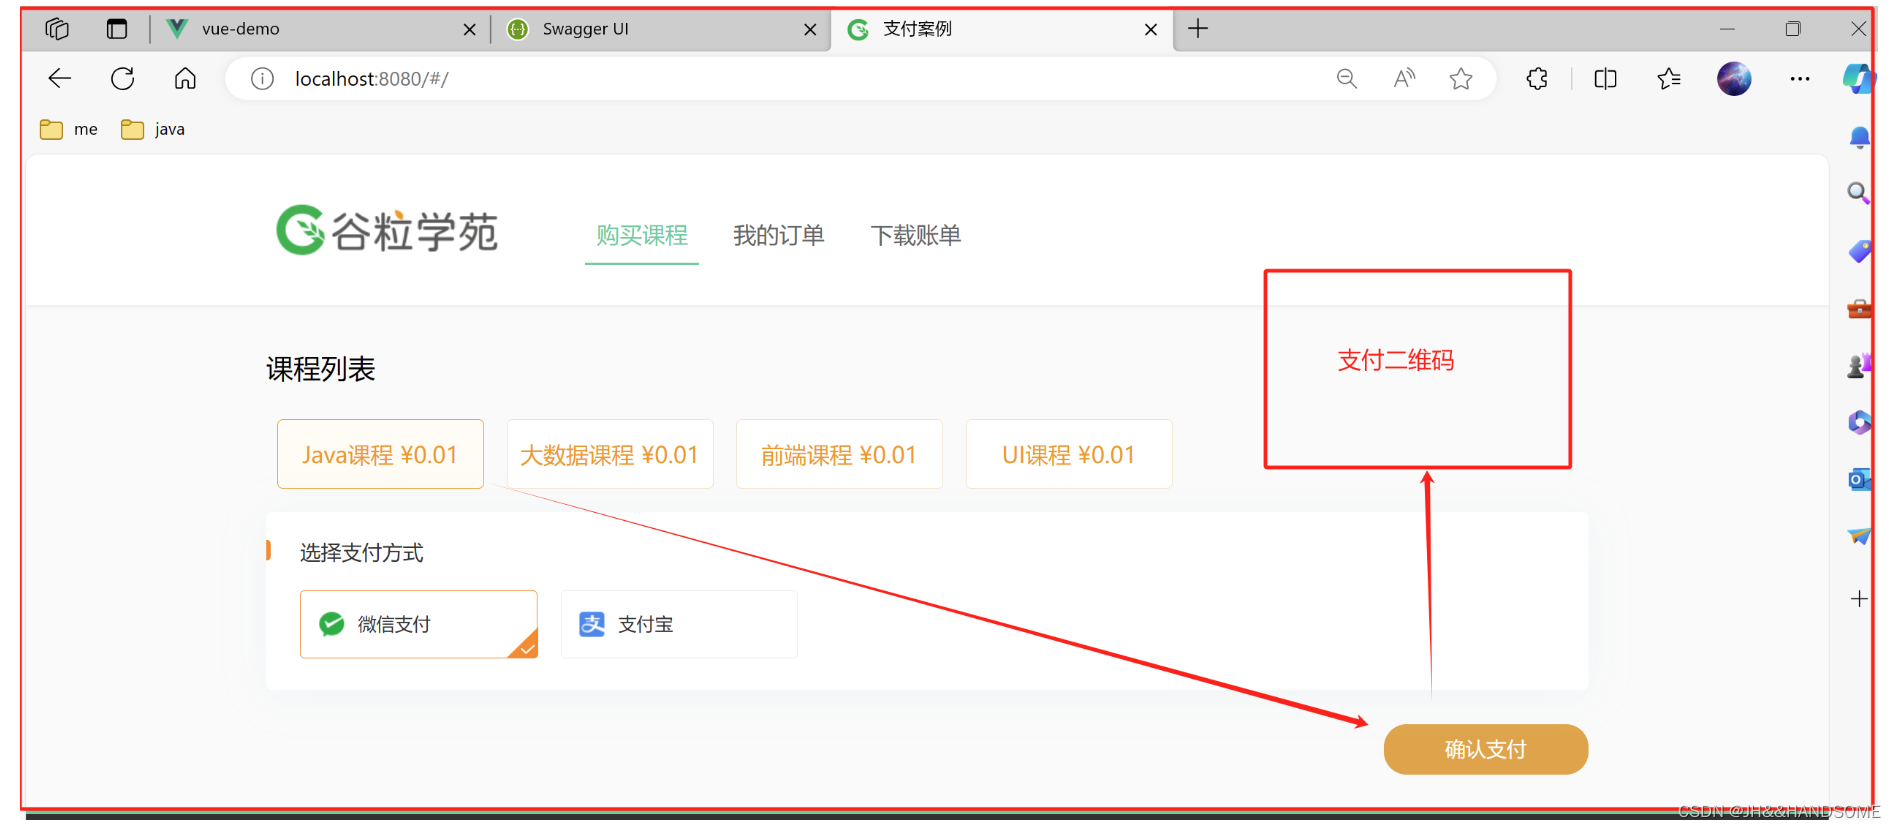Open the sidebar Microsoft 365 icon
1896x828 pixels.
click(1859, 423)
